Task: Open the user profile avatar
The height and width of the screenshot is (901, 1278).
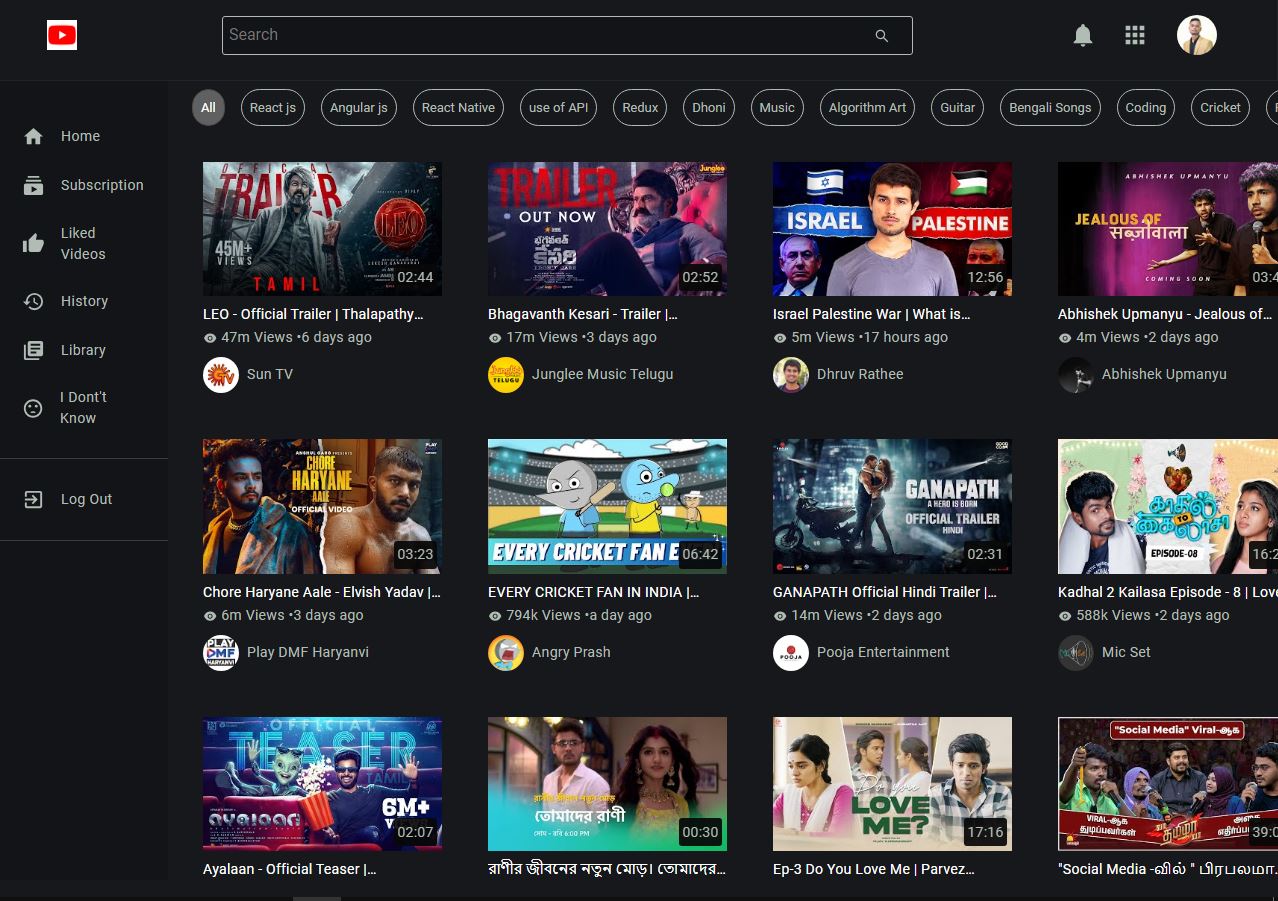Action: click(x=1196, y=36)
